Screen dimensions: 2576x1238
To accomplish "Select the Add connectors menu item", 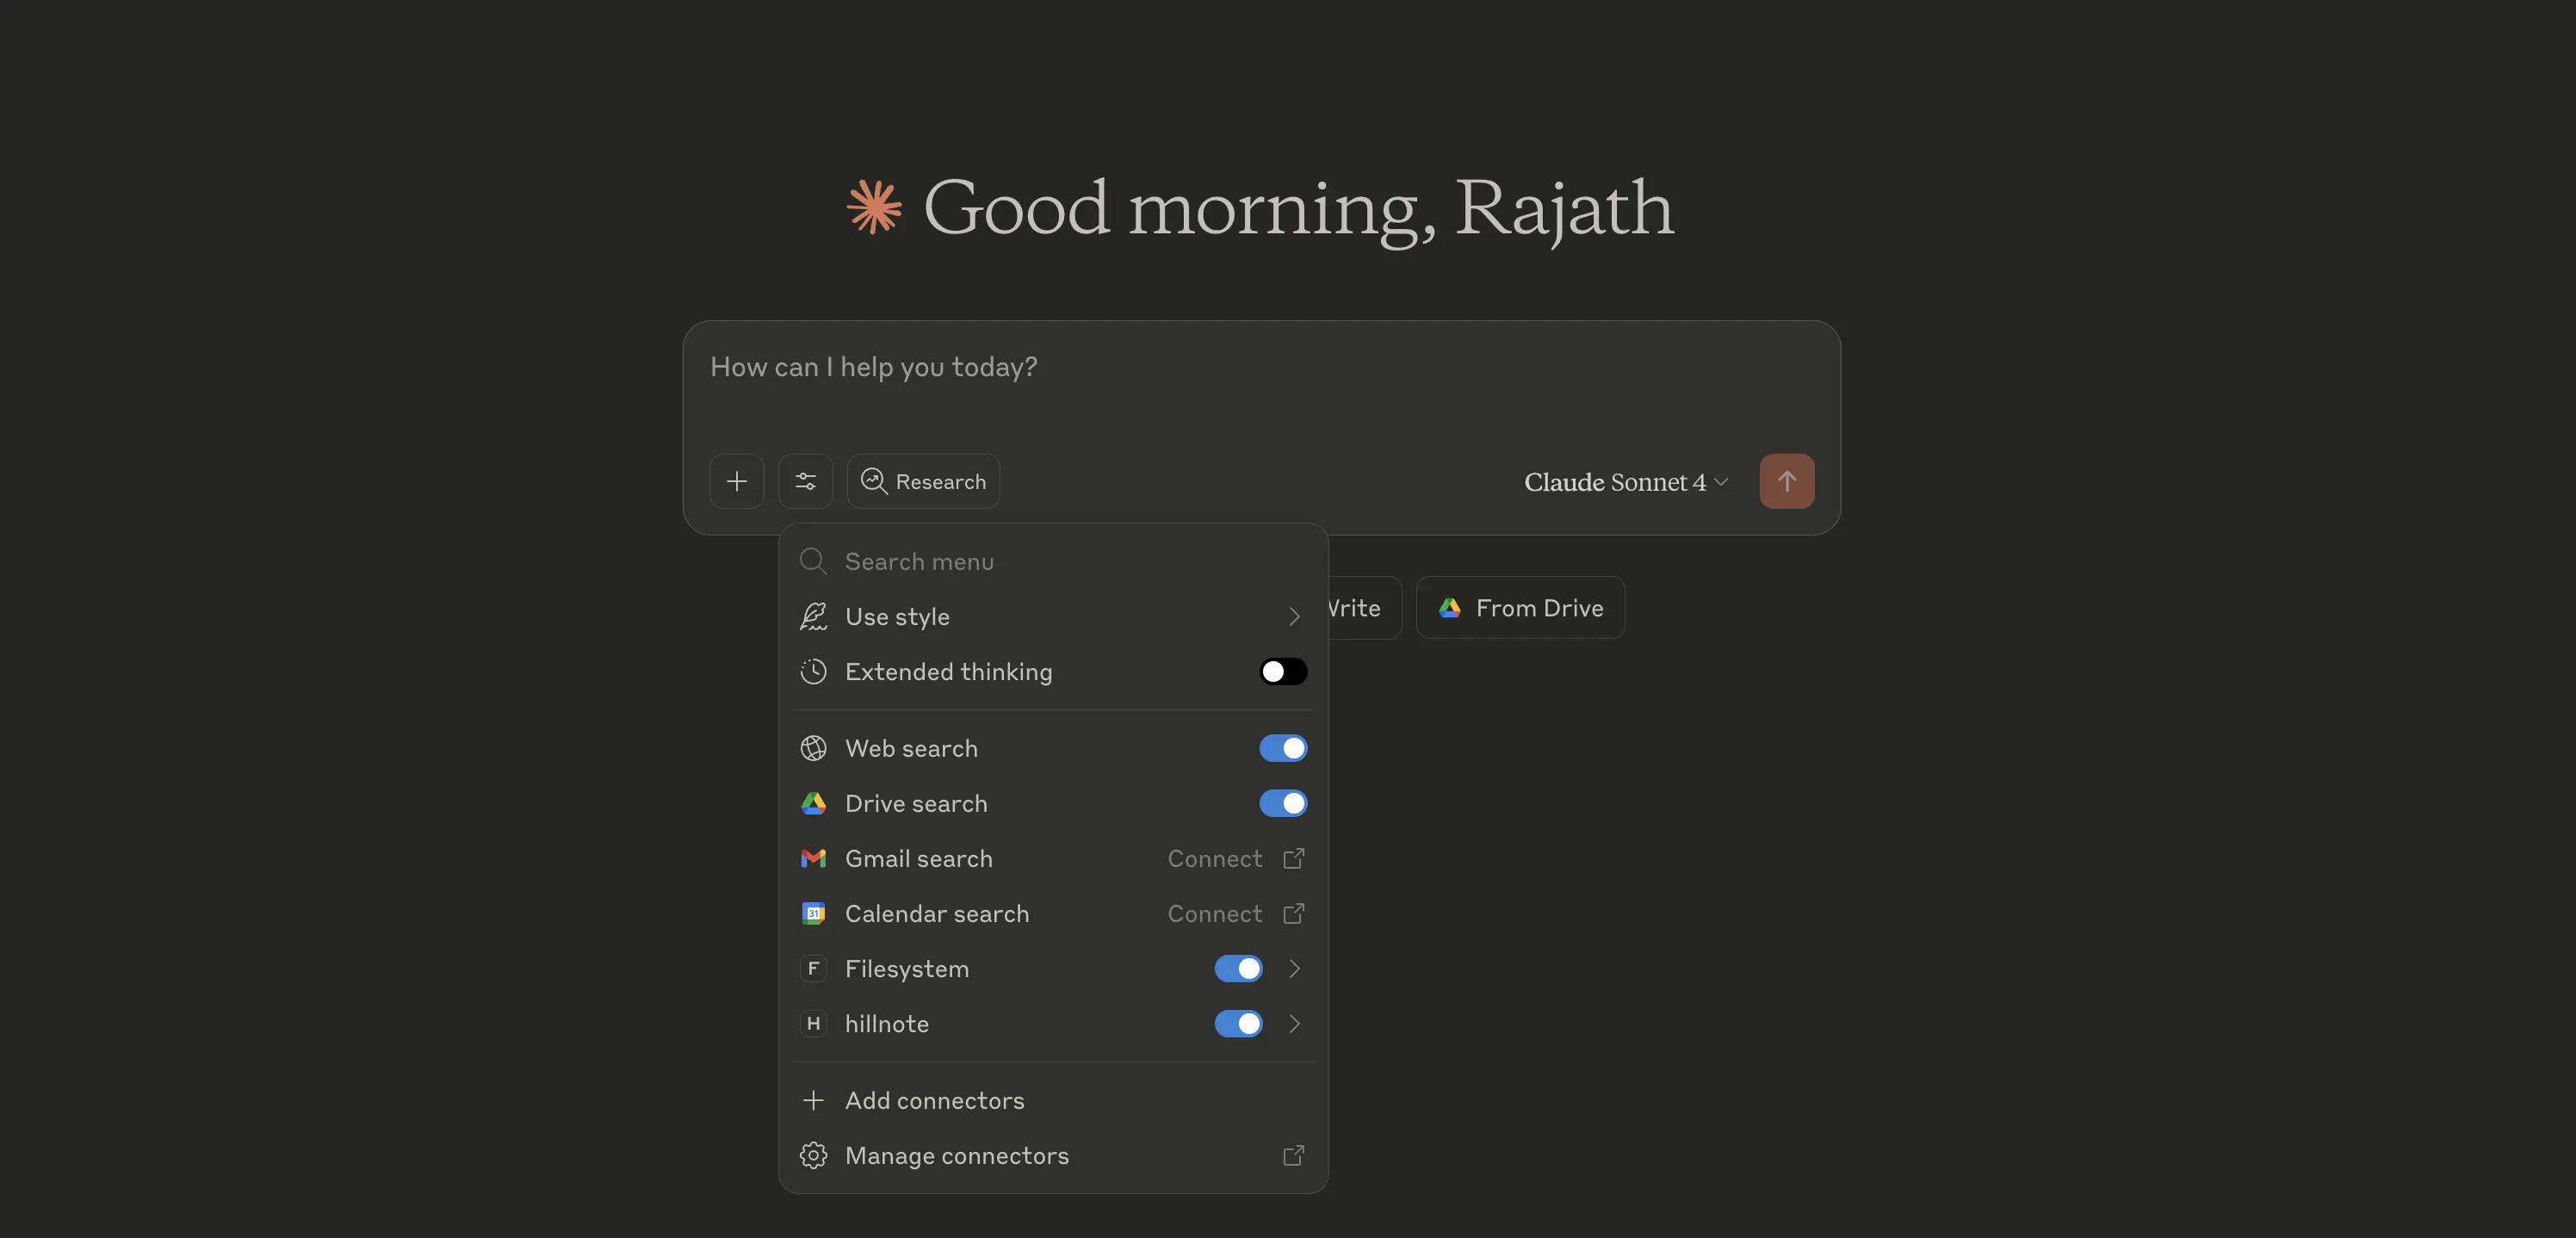I will click(x=934, y=1100).
